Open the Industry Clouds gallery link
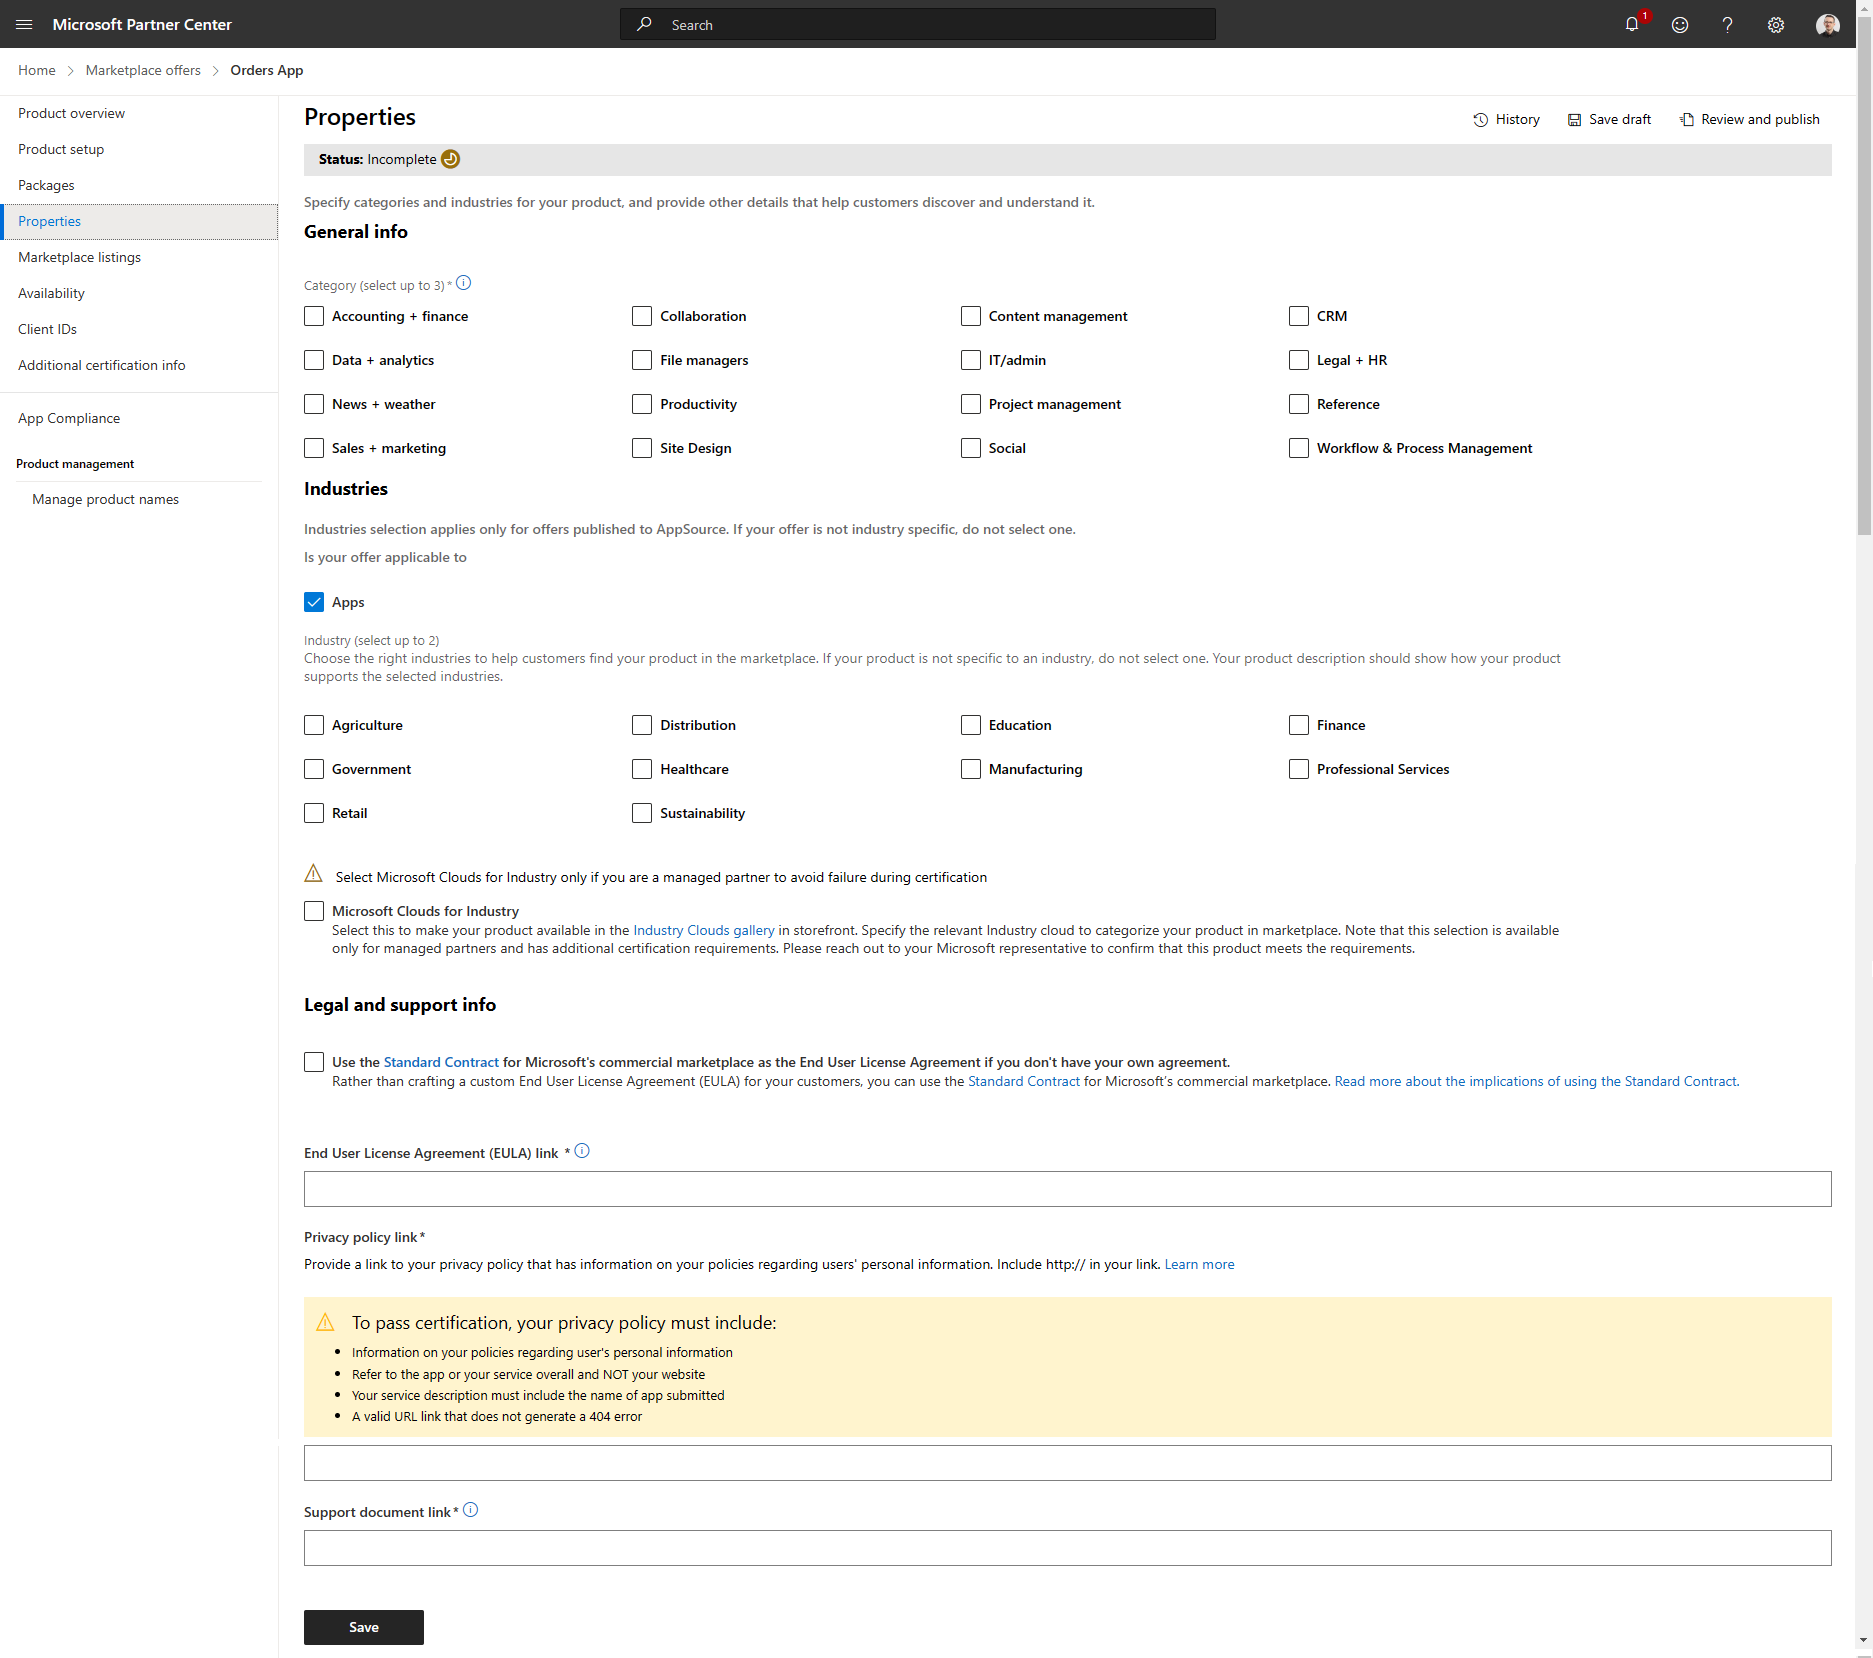Screen dimensions: 1873x1658 pyautogui.click(x=704, y=930)
